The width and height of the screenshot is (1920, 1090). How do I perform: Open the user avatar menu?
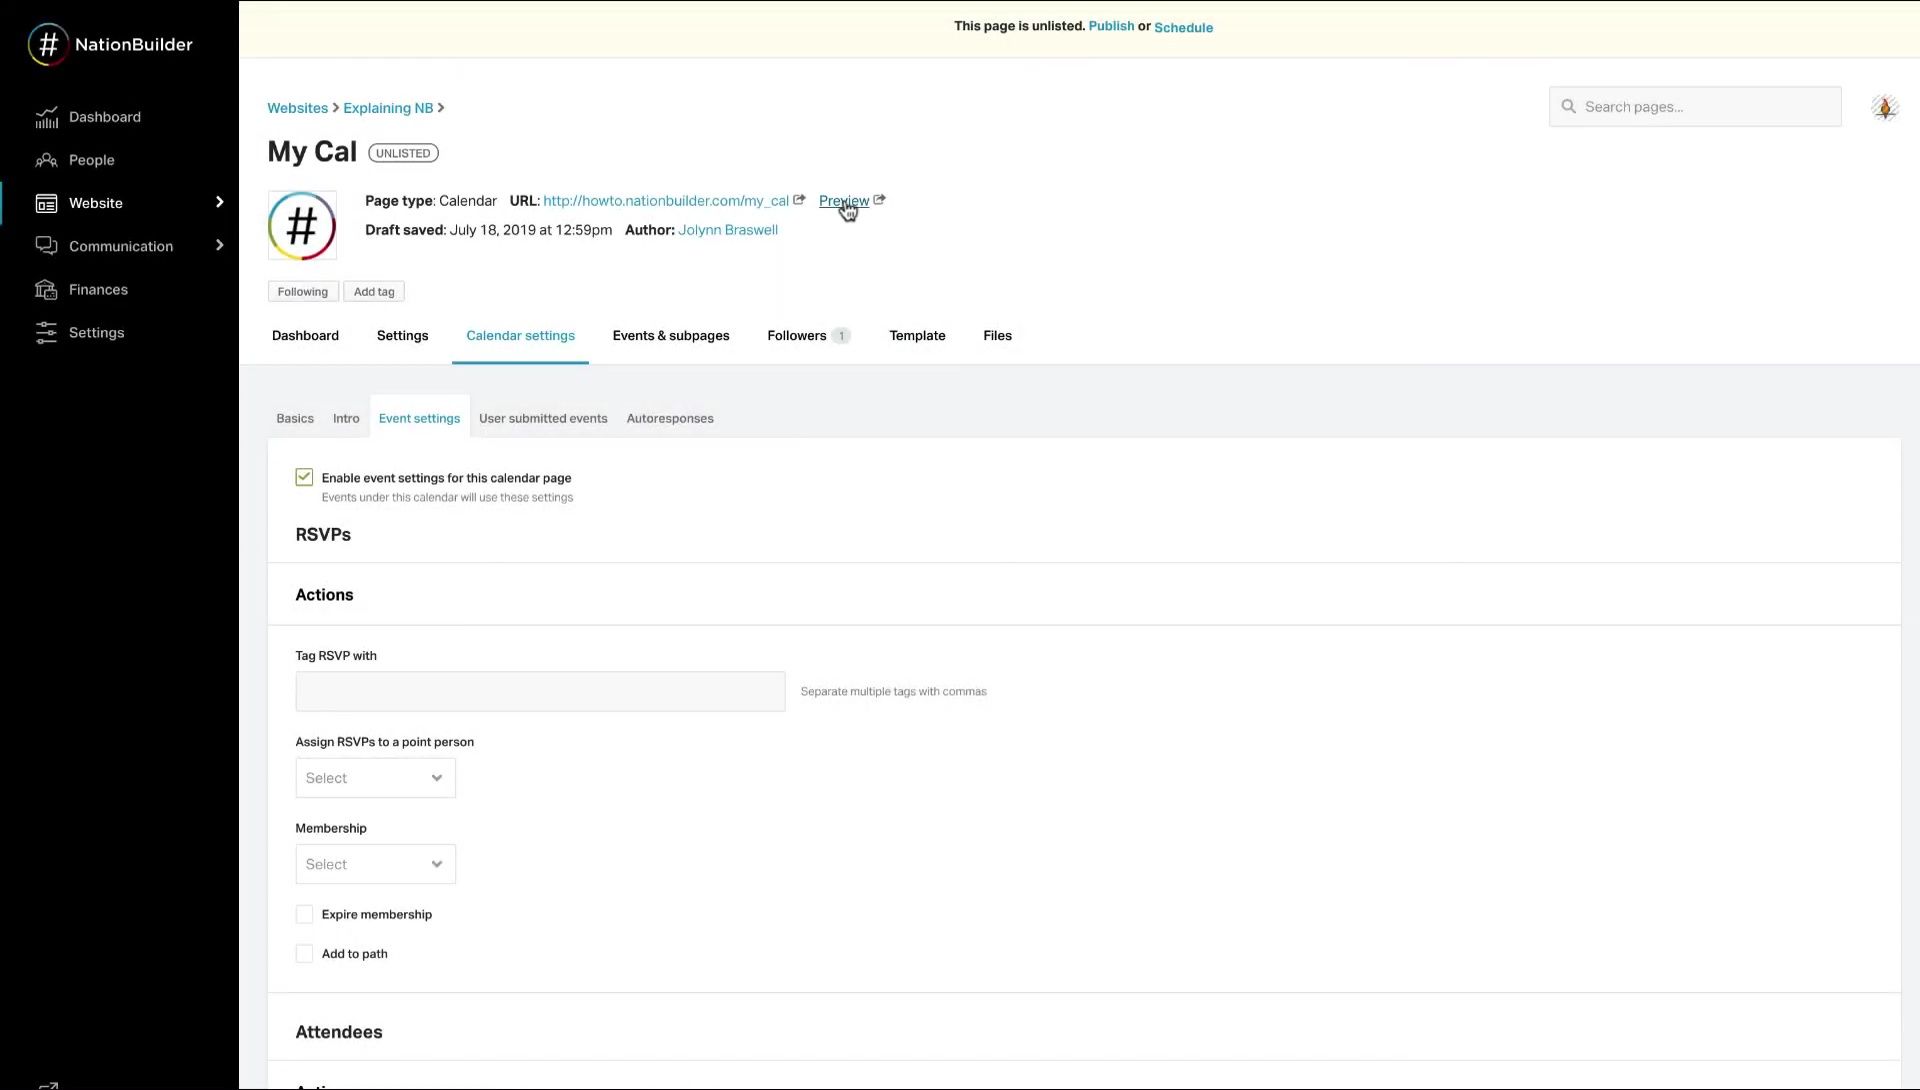point(1884,107)
